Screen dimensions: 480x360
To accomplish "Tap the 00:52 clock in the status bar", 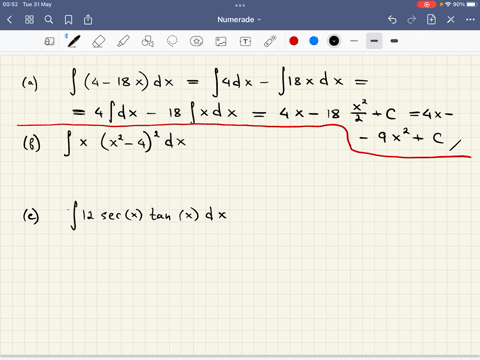I will click(x=10, y=4).
